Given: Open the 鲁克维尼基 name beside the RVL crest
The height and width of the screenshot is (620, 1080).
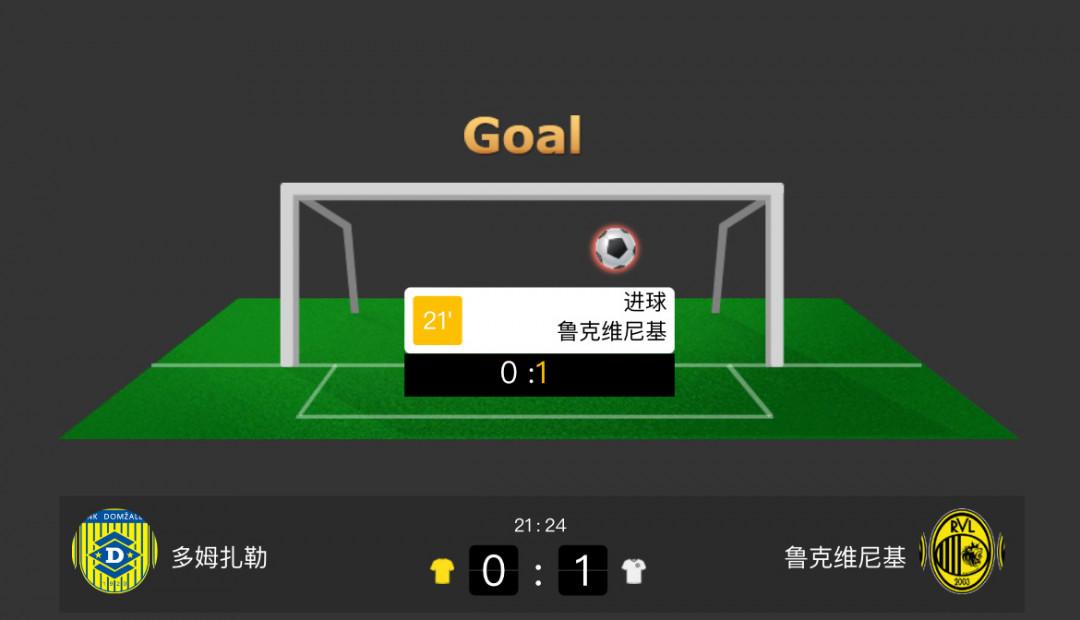Looking at the screenshot, I should 845,557.
